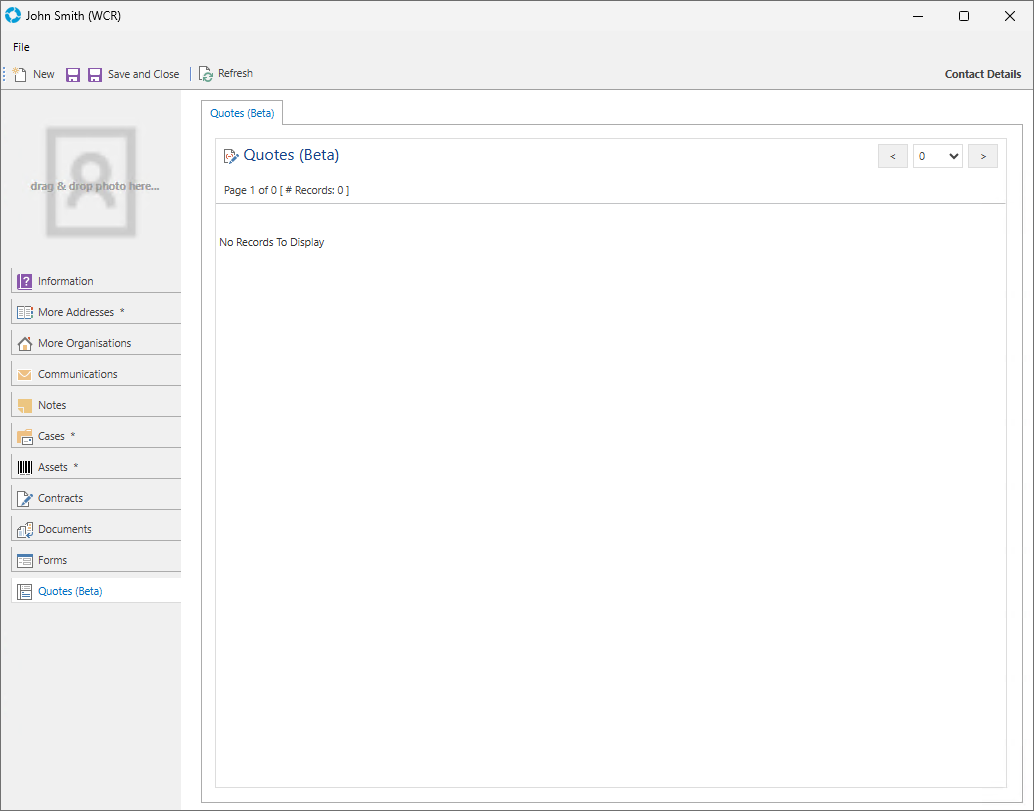Viewport: 1034px width, 811px height.
Task: Open the Documents section
Action: pyautogui.click(x=64, y=529)
